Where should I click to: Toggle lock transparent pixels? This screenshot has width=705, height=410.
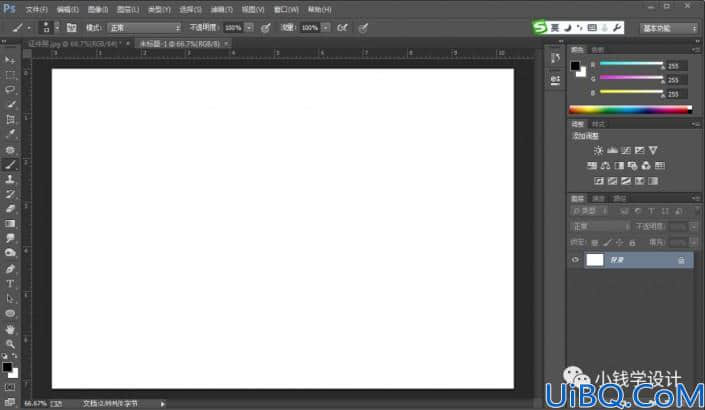point(594,243)
